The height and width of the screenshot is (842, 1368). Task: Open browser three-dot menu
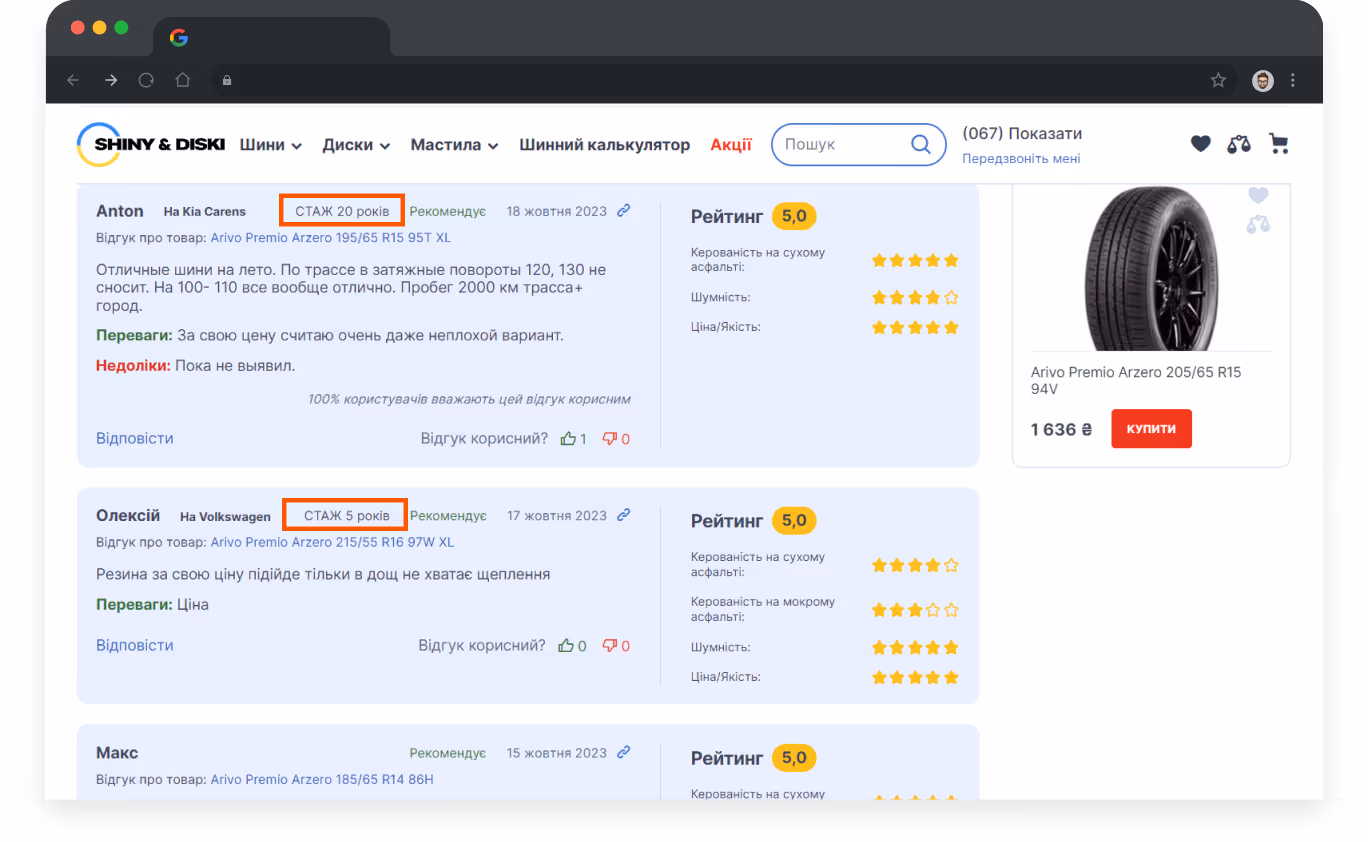point(1293,80)
